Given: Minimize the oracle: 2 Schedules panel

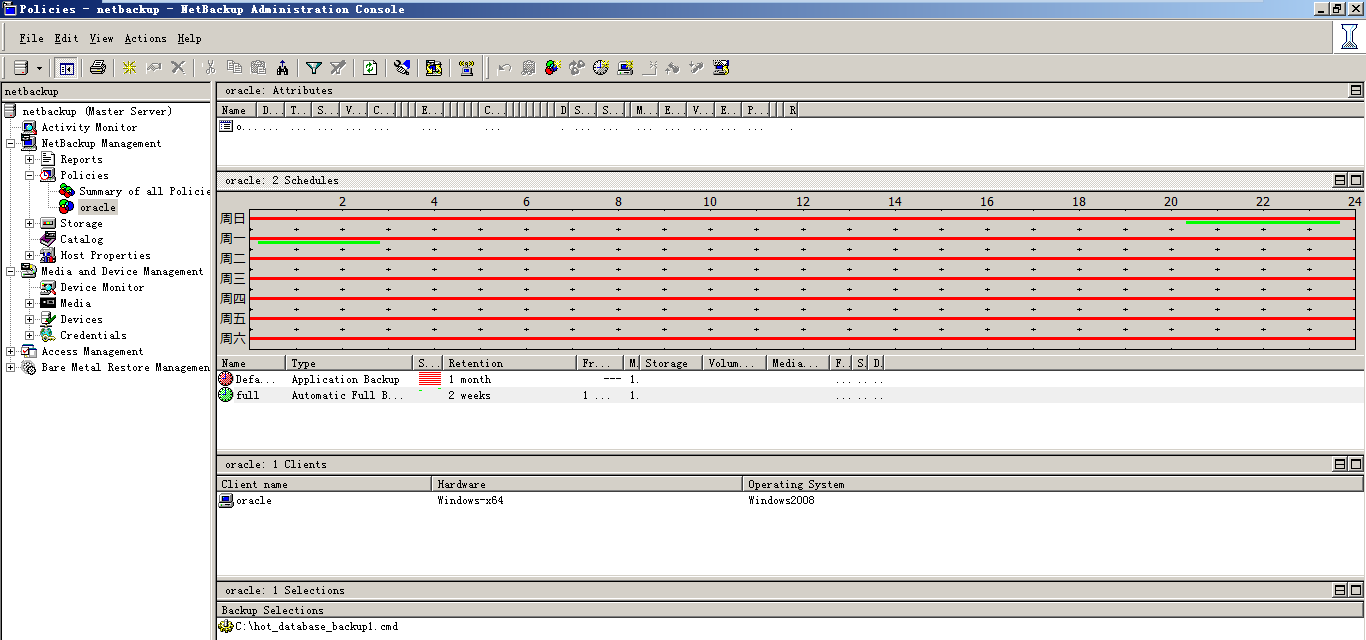Looking at the screenshot, I should [x=1340, y=180].
